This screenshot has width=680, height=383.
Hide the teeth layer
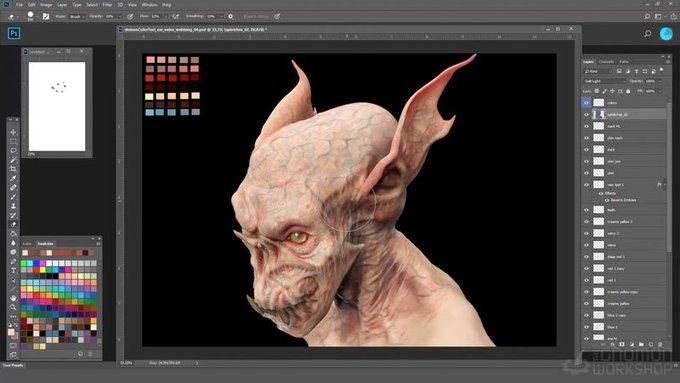point(586,210)
